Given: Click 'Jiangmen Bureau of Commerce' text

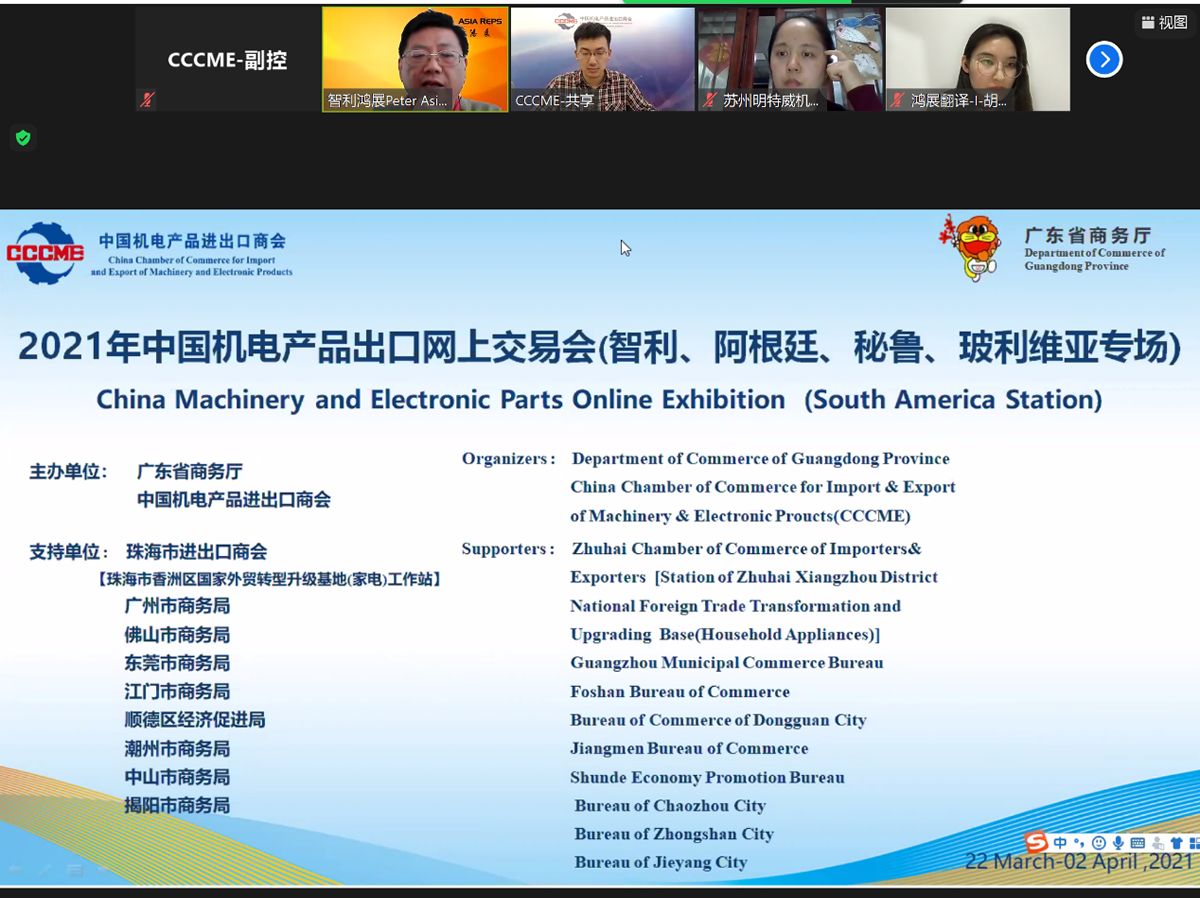Looking at the screenshot, I should point(689,748).
